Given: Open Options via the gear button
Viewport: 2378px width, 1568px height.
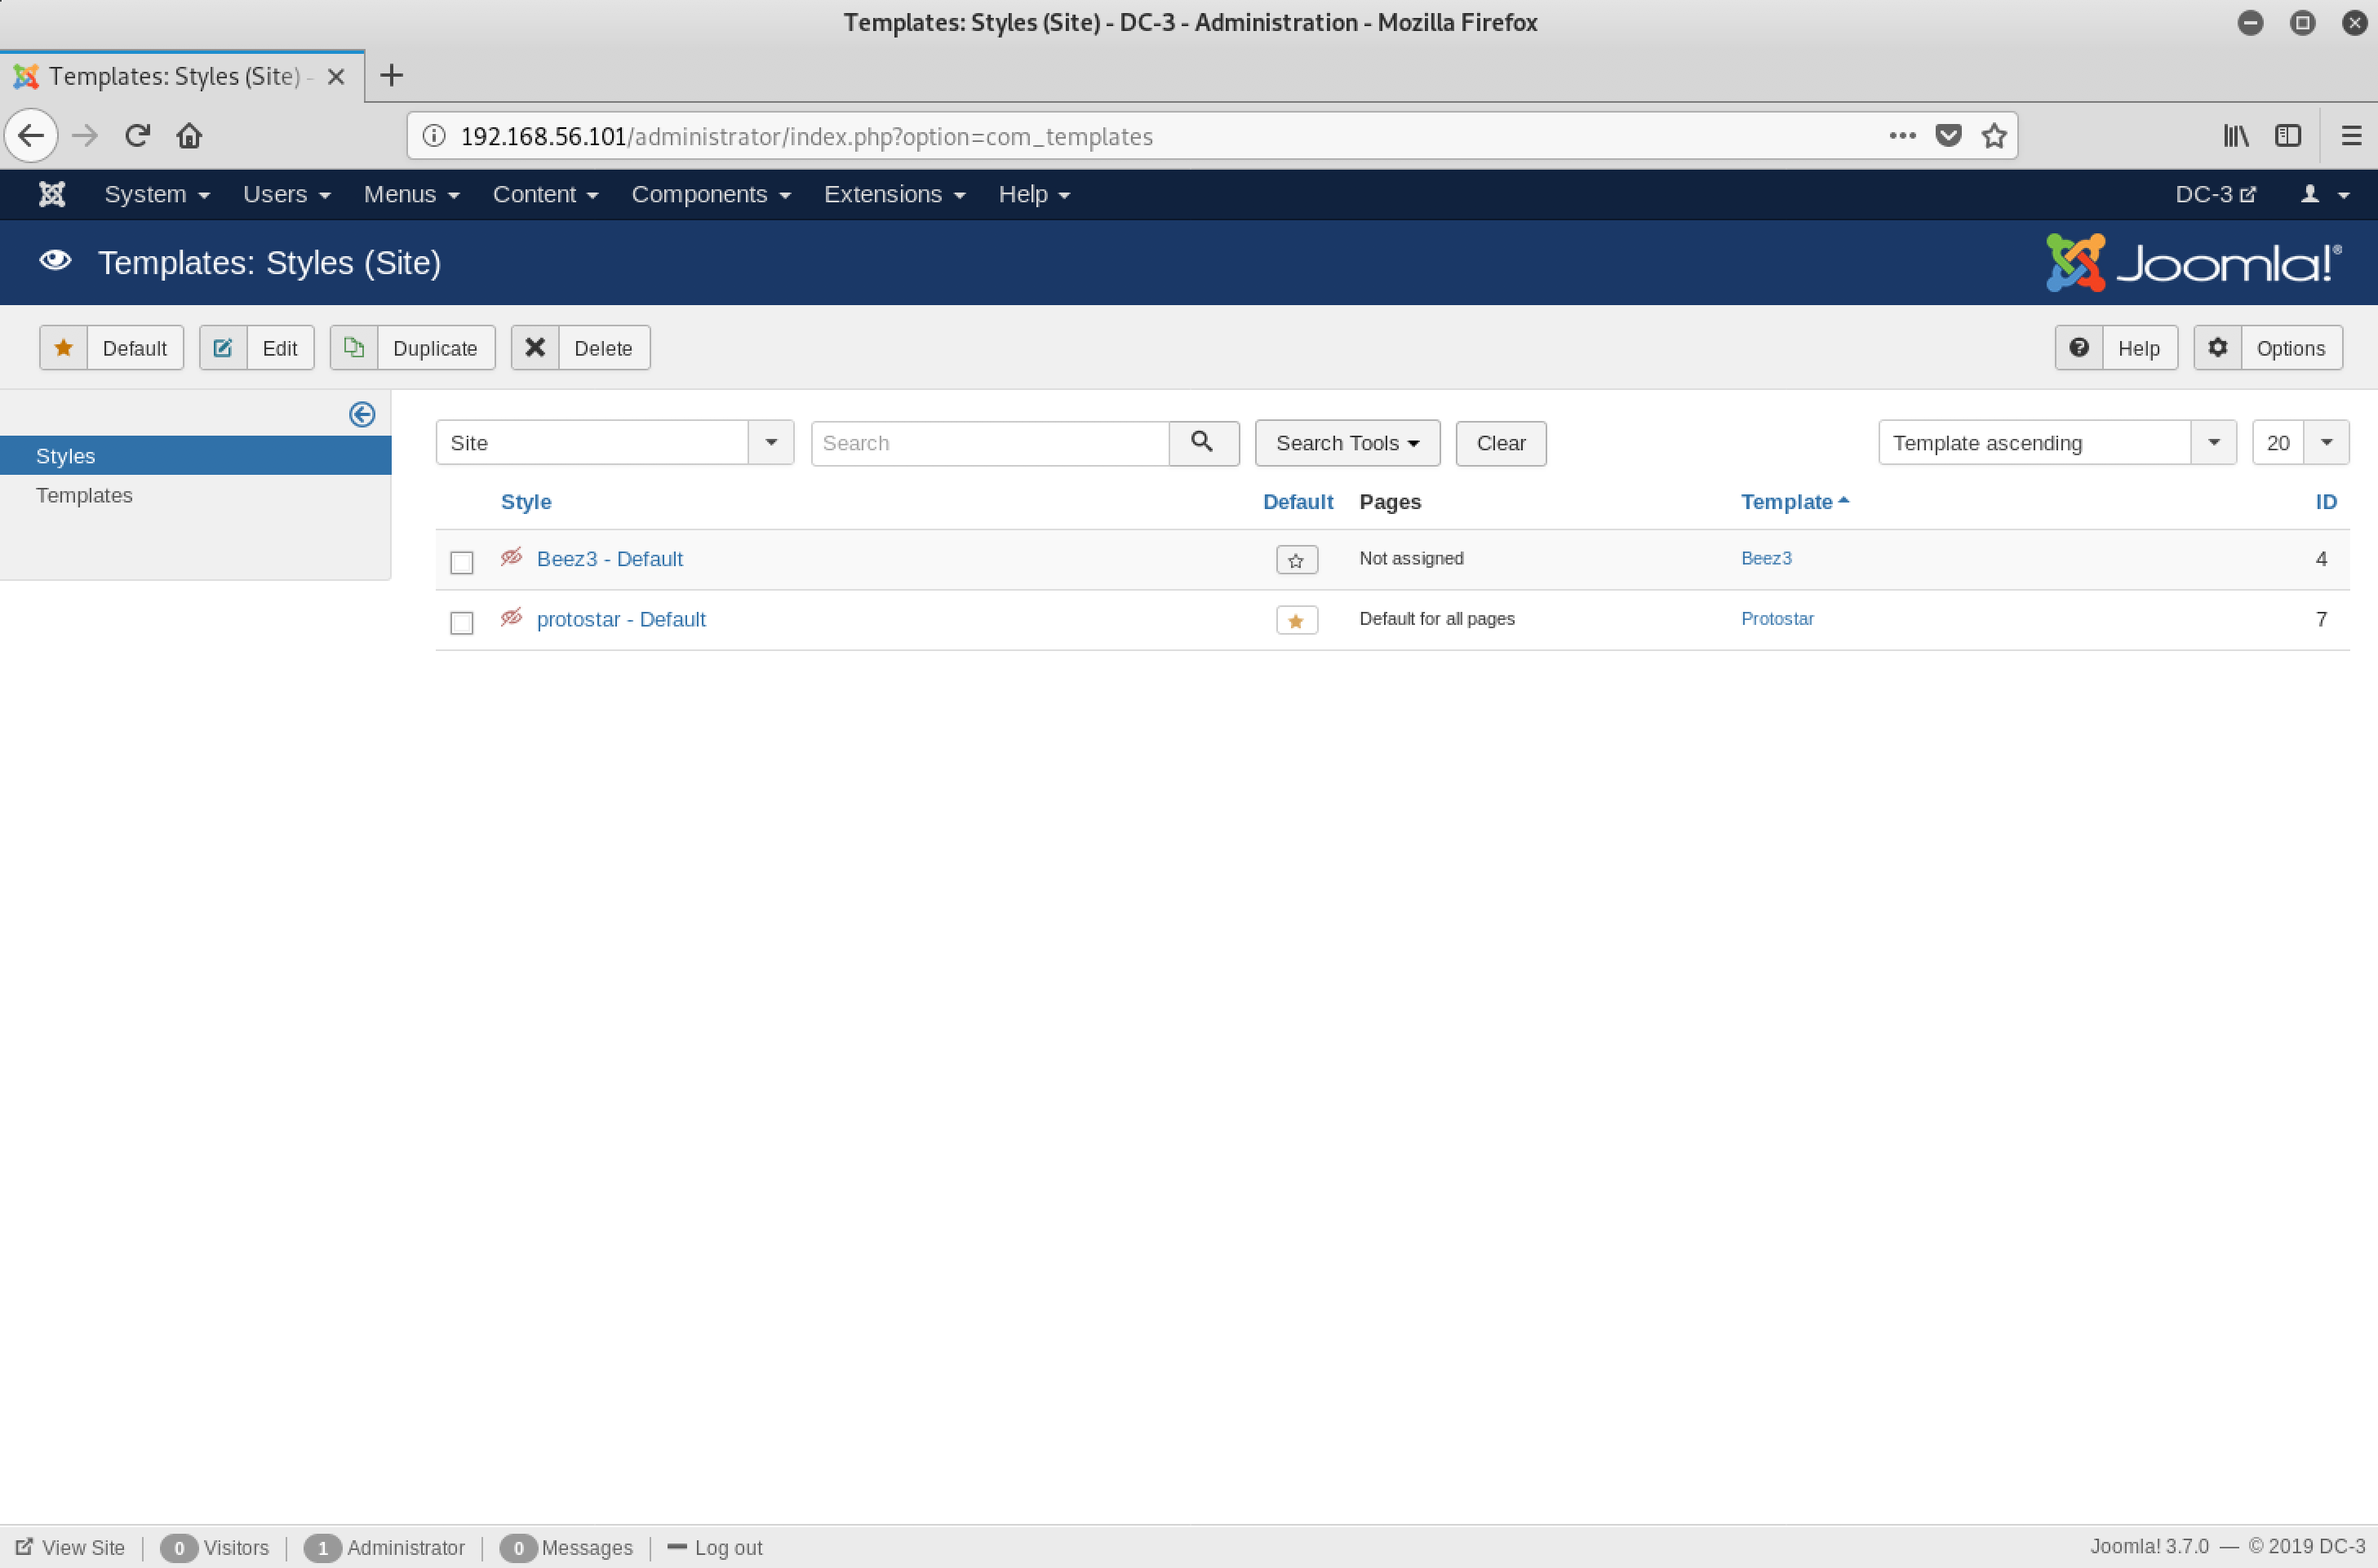Looking at the screenshot, I should click(2267, 348).
